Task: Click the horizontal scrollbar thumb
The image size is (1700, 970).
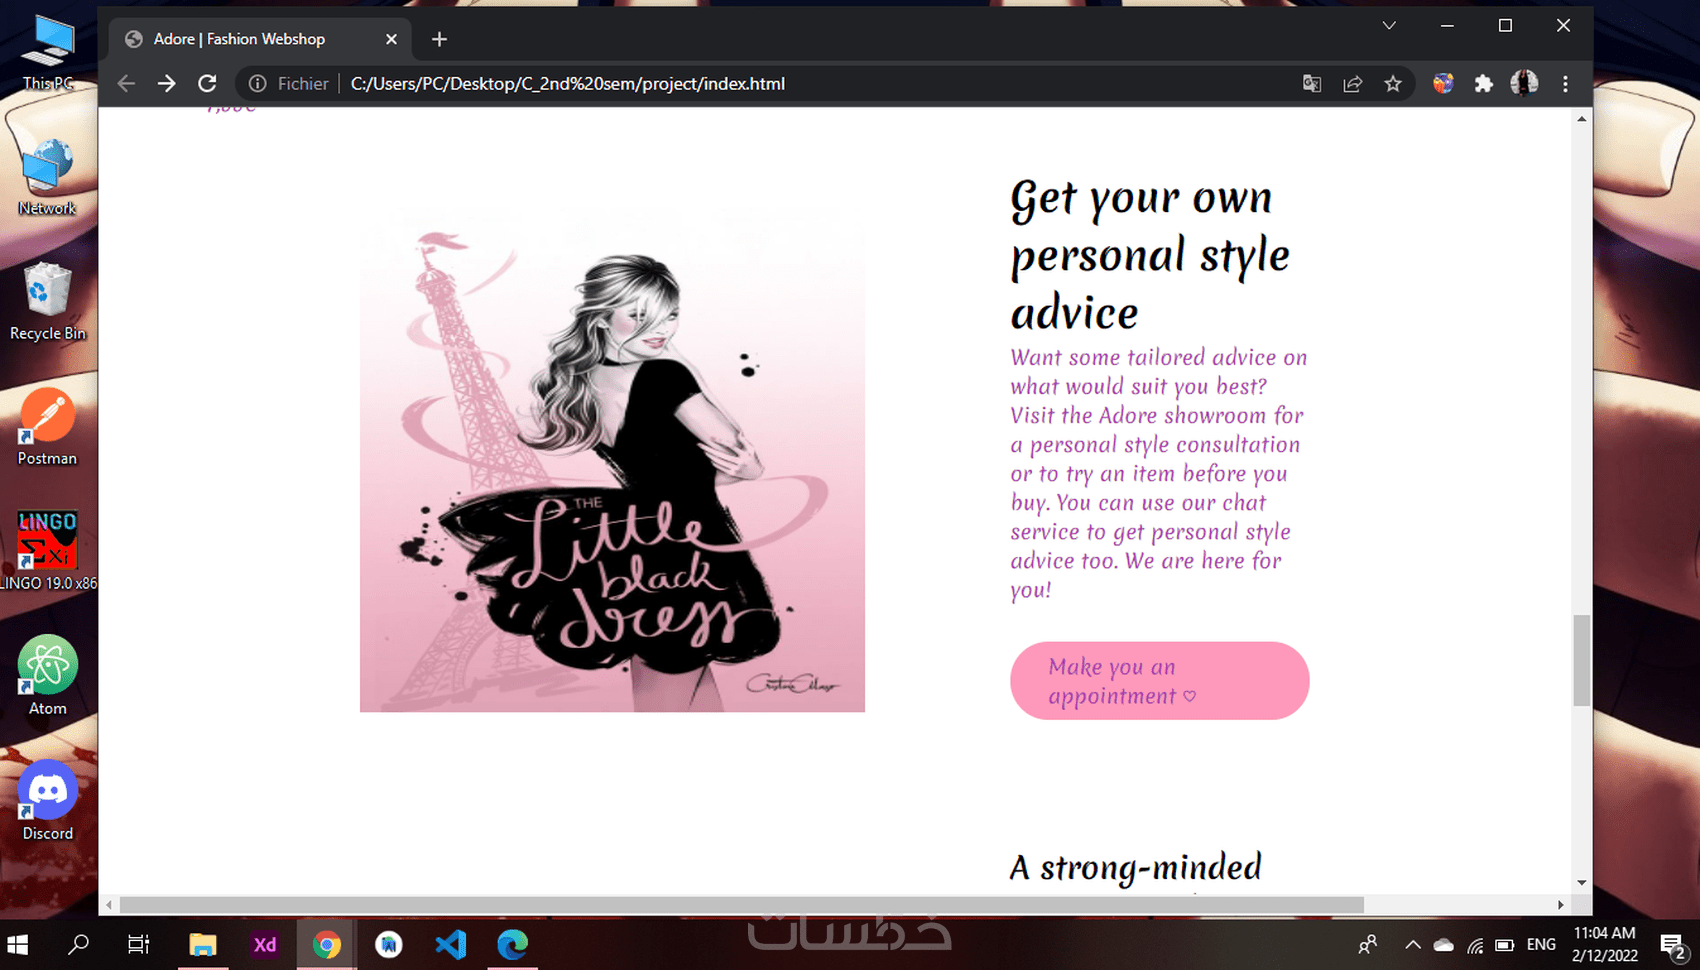Action: [741, 905]
